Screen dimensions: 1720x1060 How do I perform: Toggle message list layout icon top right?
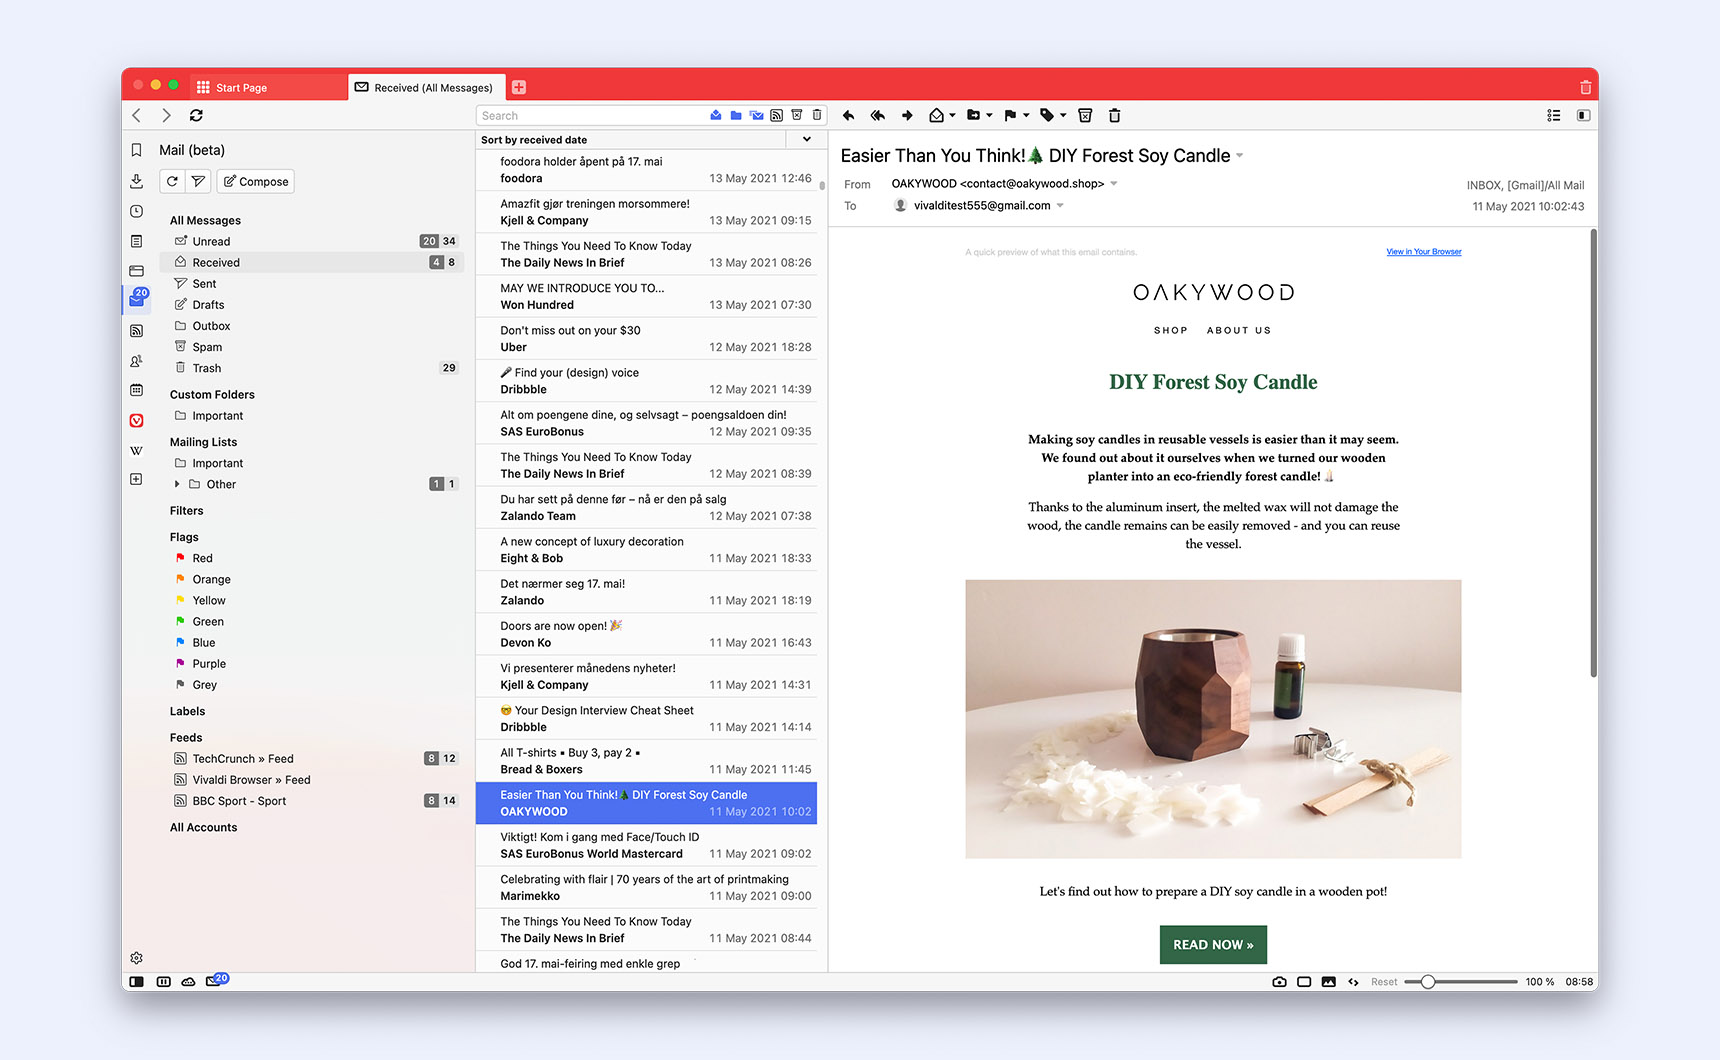[1554, 115]
